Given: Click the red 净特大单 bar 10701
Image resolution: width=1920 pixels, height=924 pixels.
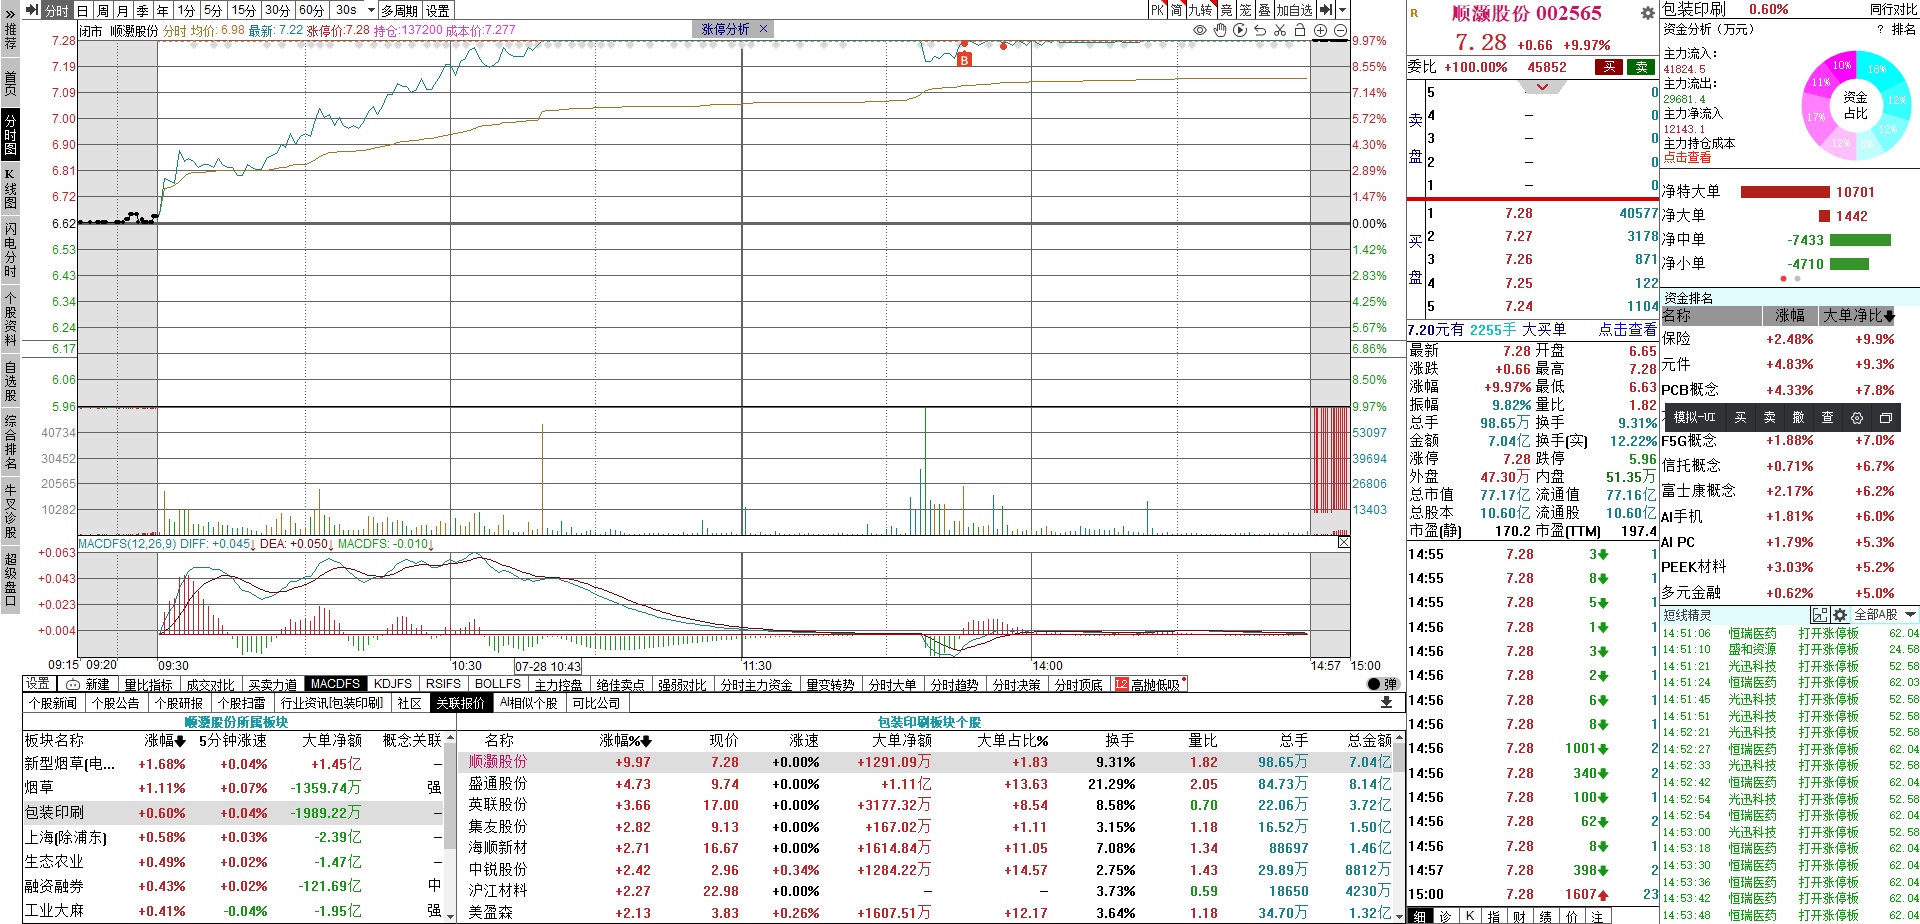Looking at the screenshot, I should click(1785, 192).
